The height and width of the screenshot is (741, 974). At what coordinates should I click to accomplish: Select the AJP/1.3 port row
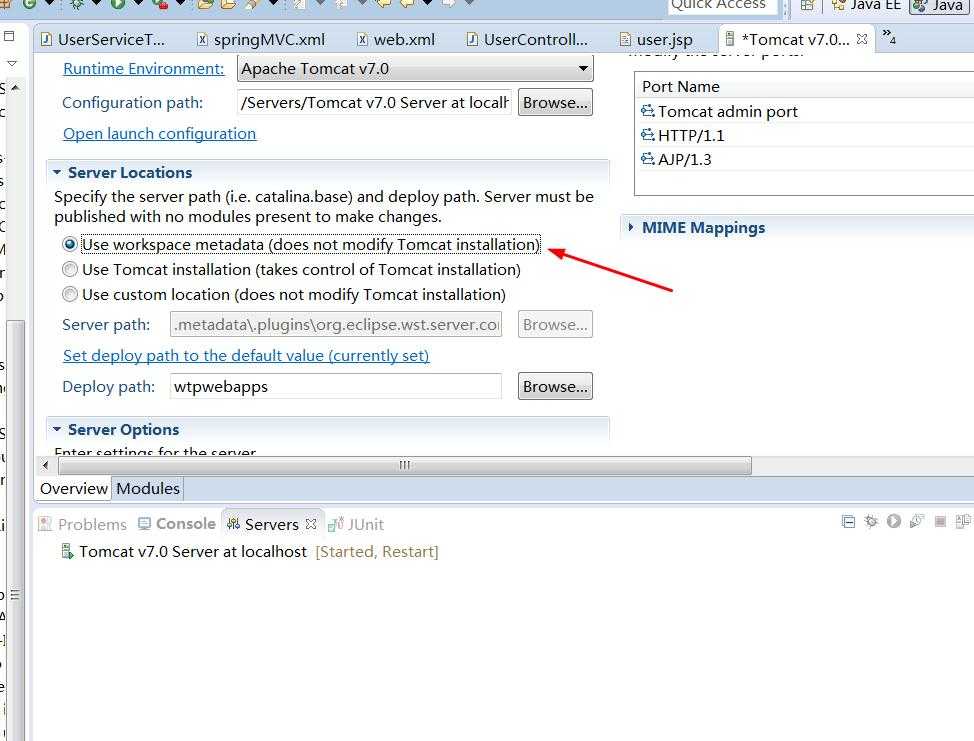coord(804,160)
